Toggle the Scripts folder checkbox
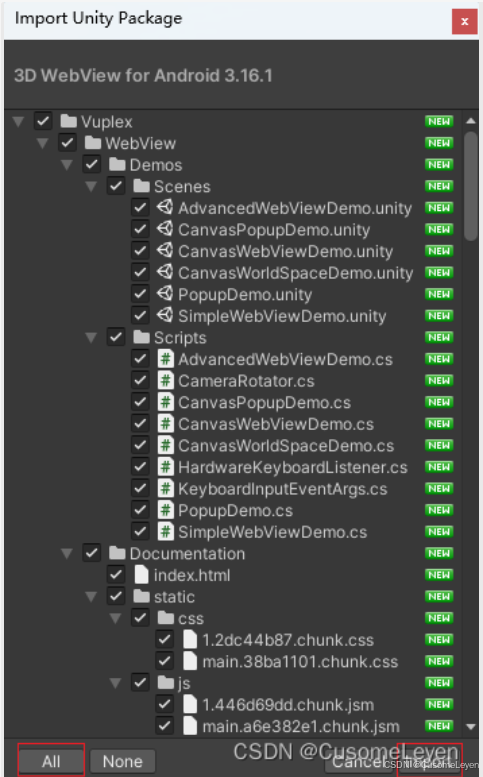The width and height of the screenshot is (483, 777). pos(116,337)
